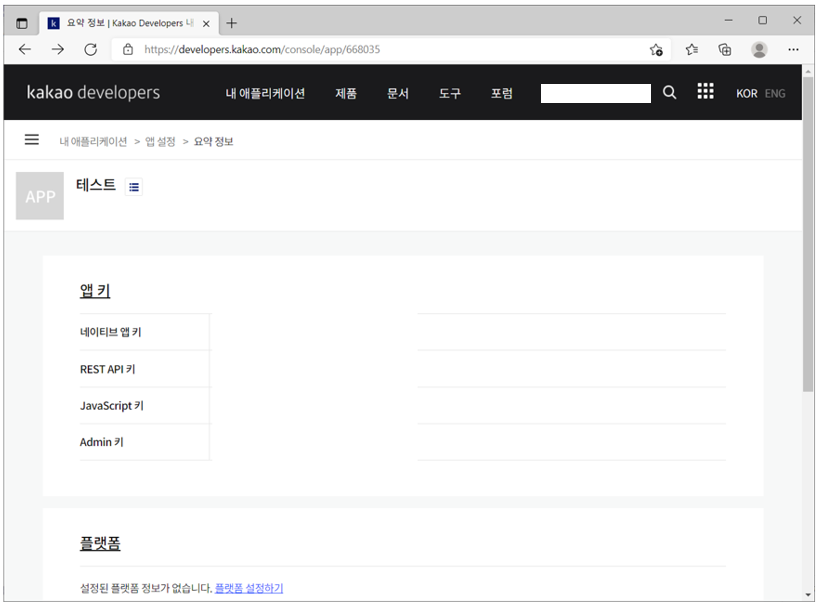Click the kakao developers logo
This screenshot has width=820, height=607.
pos(93,93)
